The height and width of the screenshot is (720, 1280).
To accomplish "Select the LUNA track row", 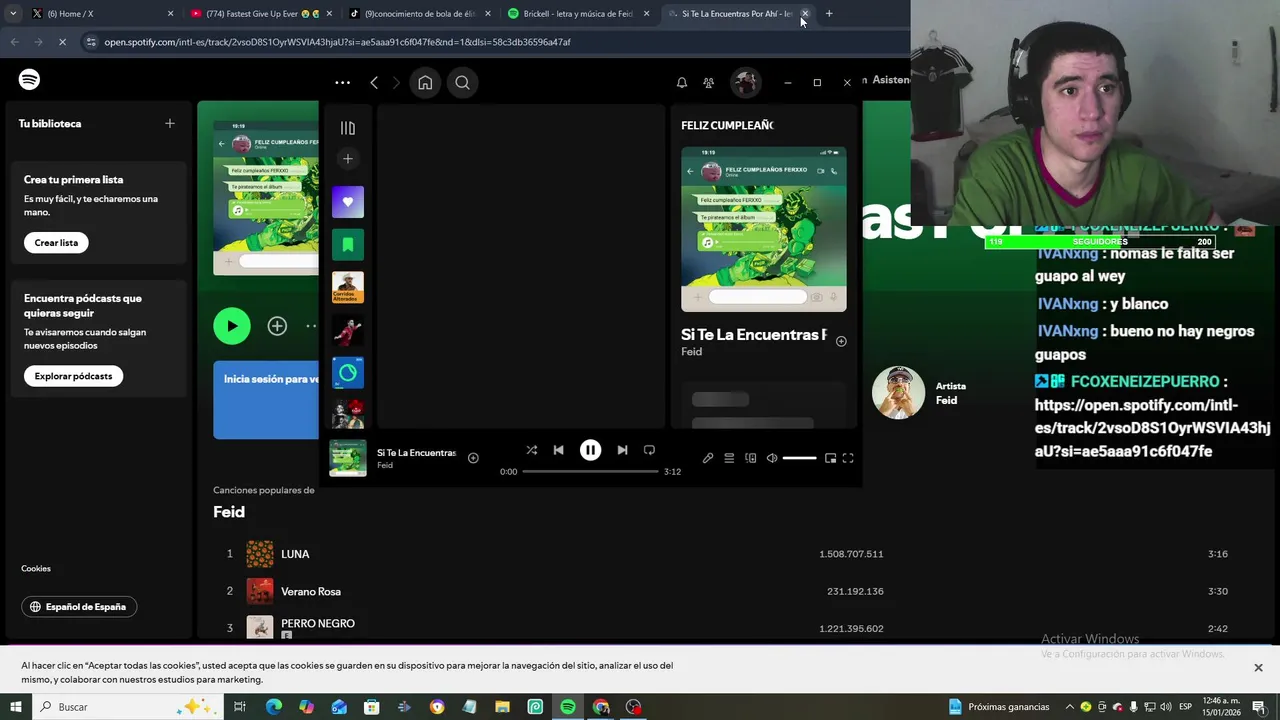I will 721,554.
